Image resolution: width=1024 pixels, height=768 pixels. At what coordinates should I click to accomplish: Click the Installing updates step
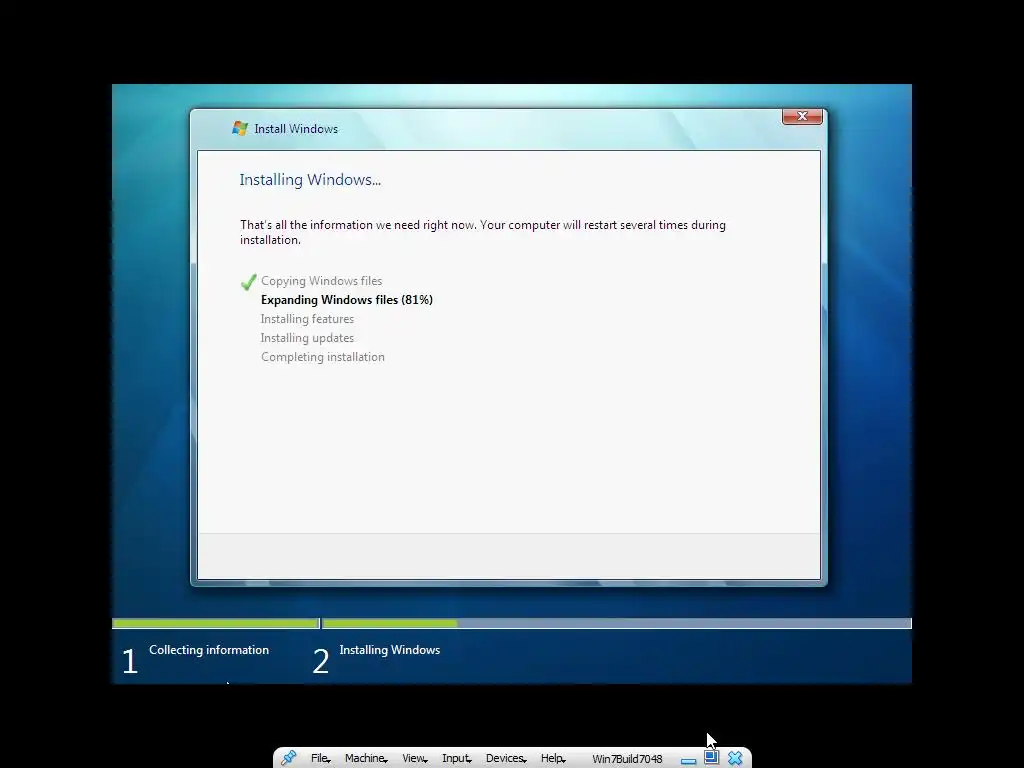[308, 338]
